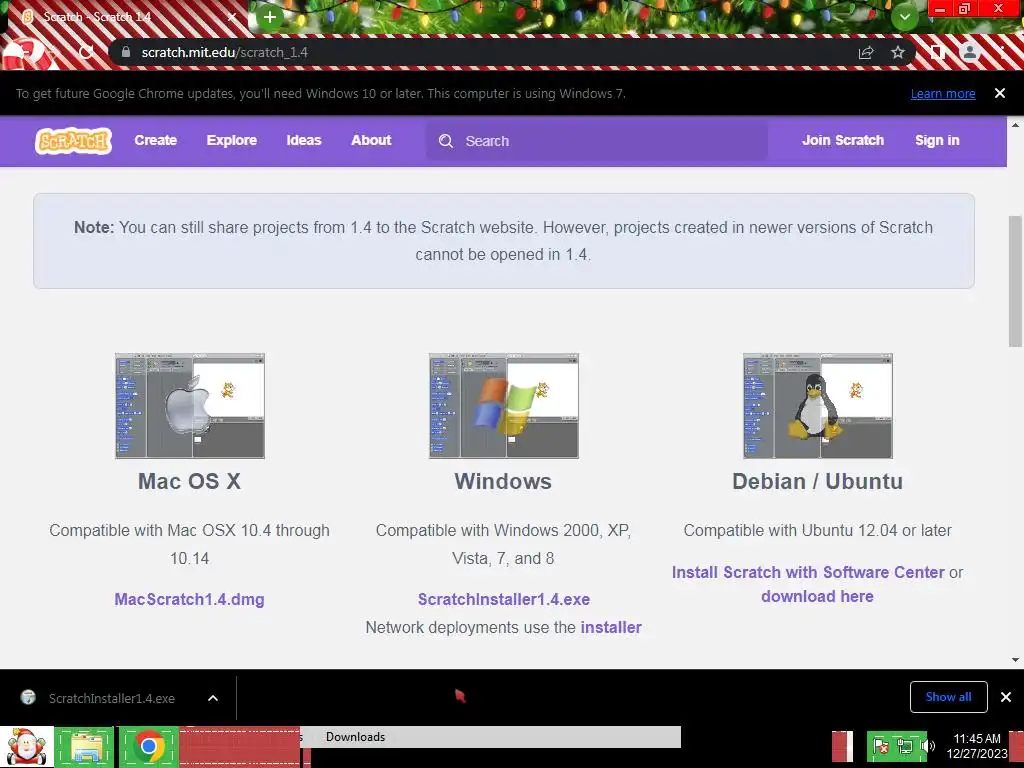Click the volume icon in system tray
The width and height of the screenshot is (1024, 768).
click(x=928, y=746)
